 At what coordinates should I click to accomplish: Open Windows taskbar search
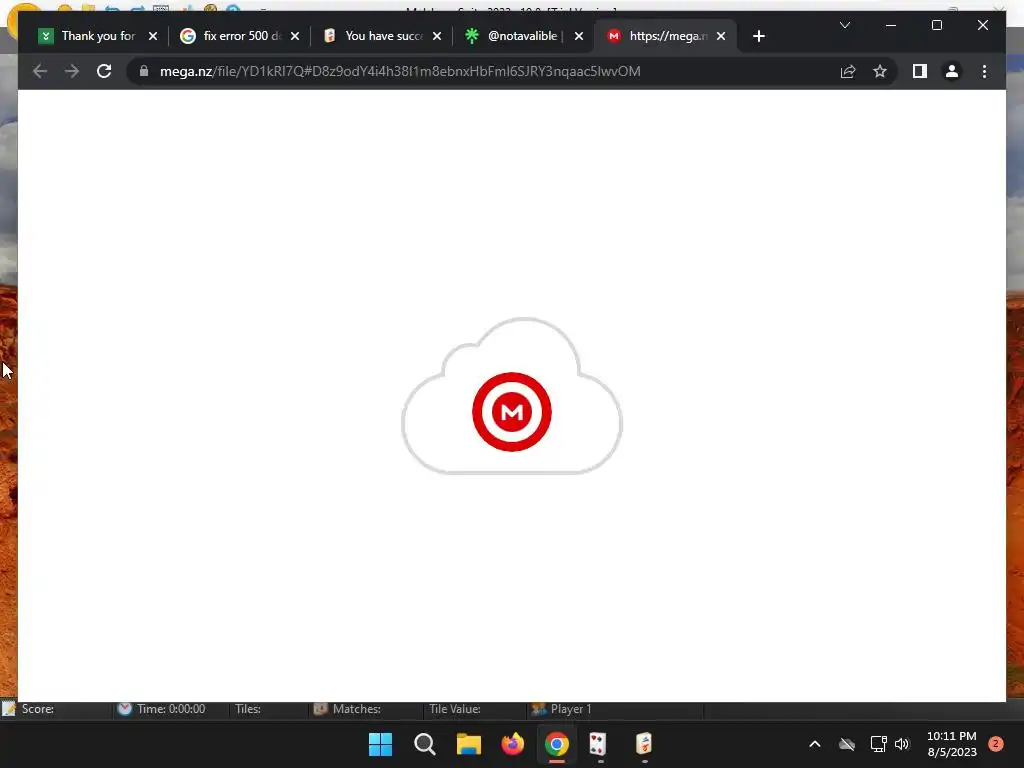click(424, 744)
